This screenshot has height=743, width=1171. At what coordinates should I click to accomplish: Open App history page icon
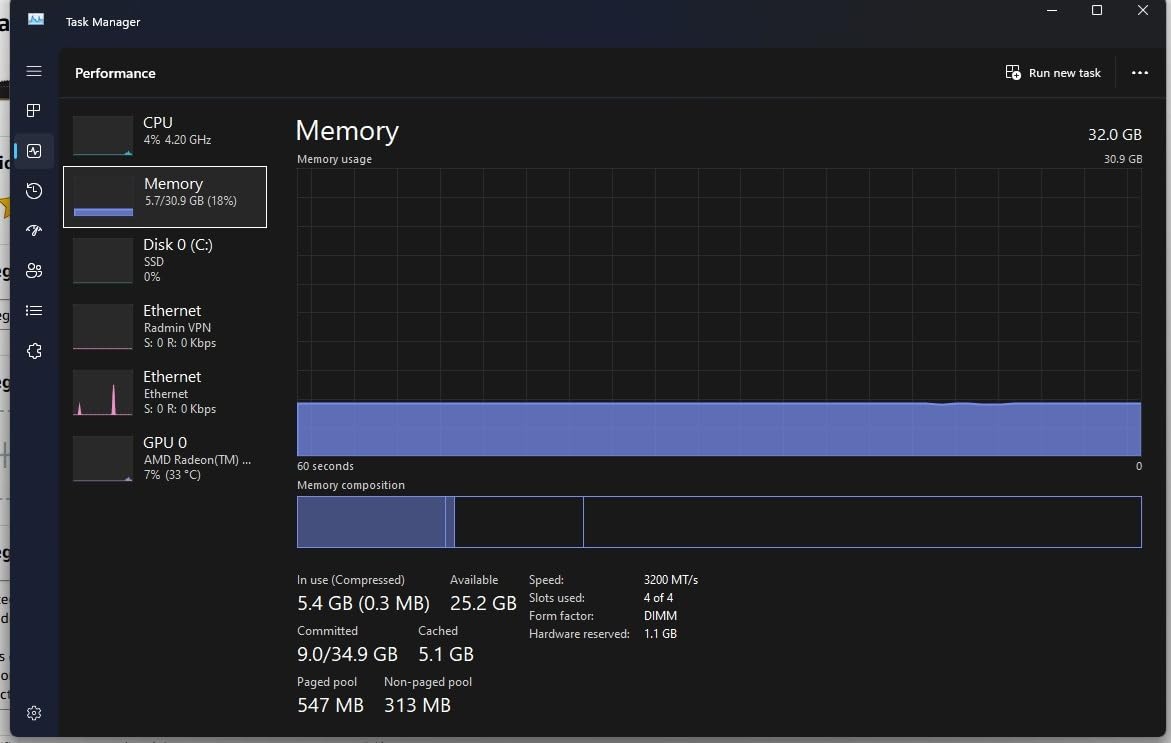(34, 190)
